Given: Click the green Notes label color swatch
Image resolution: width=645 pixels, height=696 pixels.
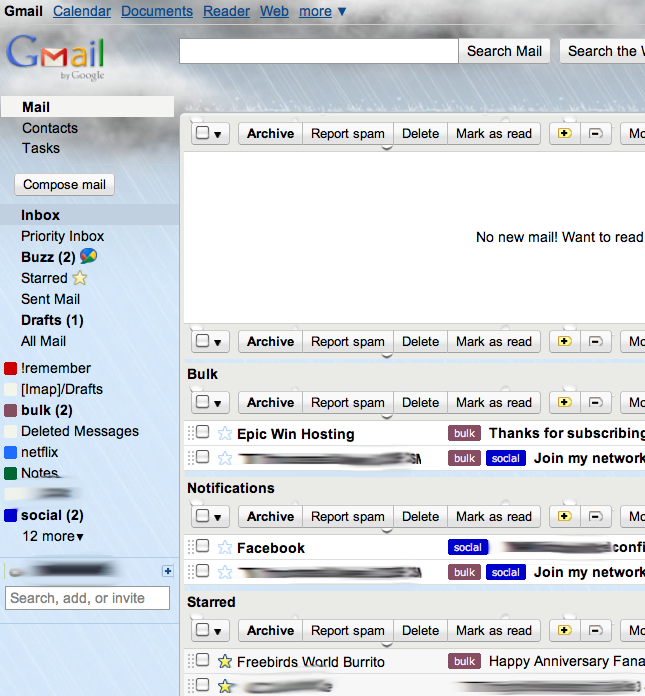Looking at the screenshot, I should pos(11,473).
